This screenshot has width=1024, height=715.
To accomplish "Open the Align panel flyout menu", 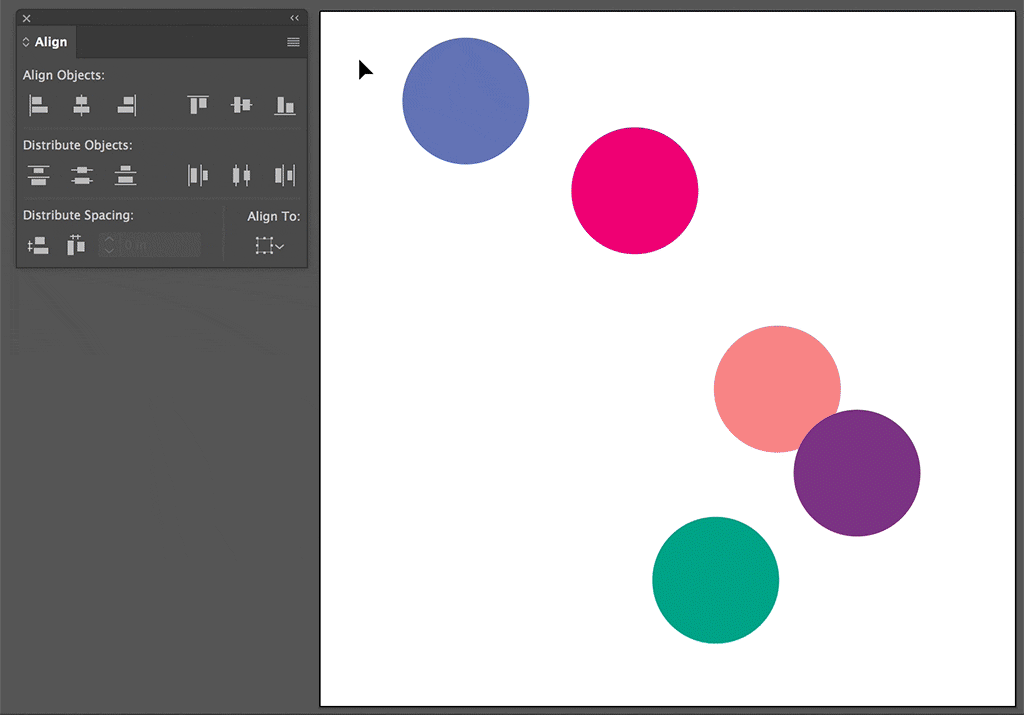I will [x=293, y=42].
